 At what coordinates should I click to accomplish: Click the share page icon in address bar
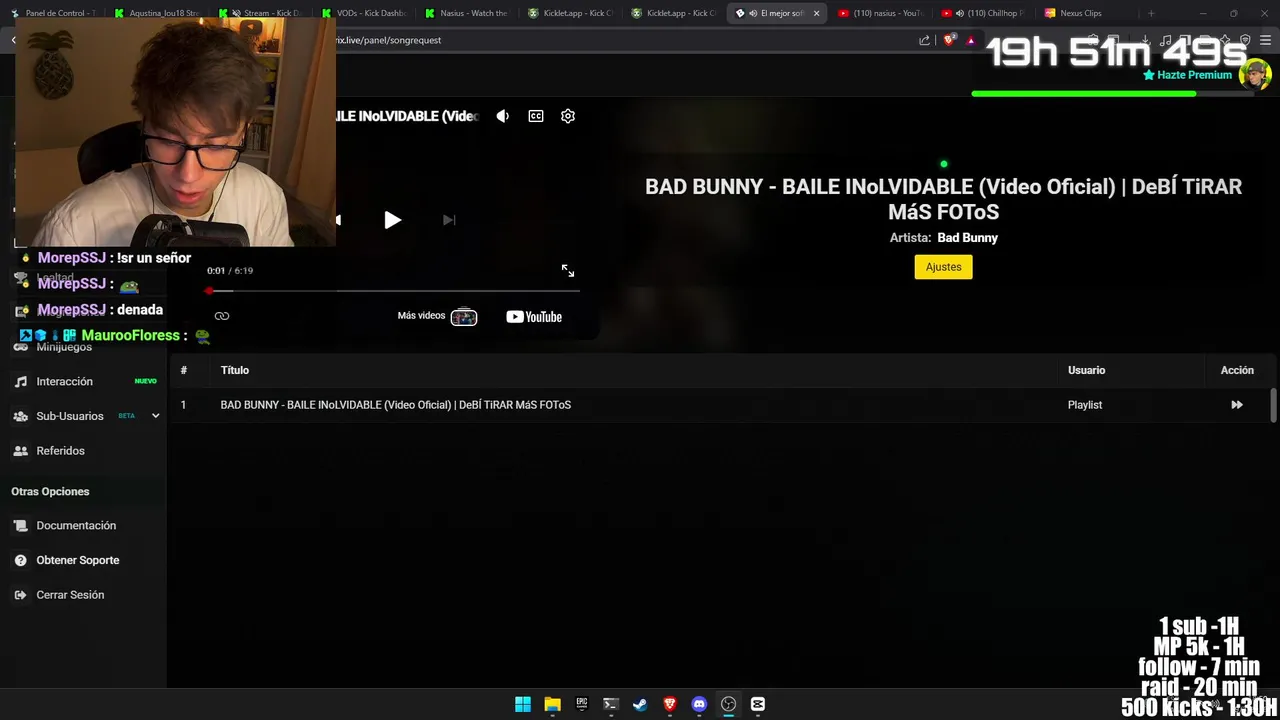pyautogui.click(x=925, y=40)
